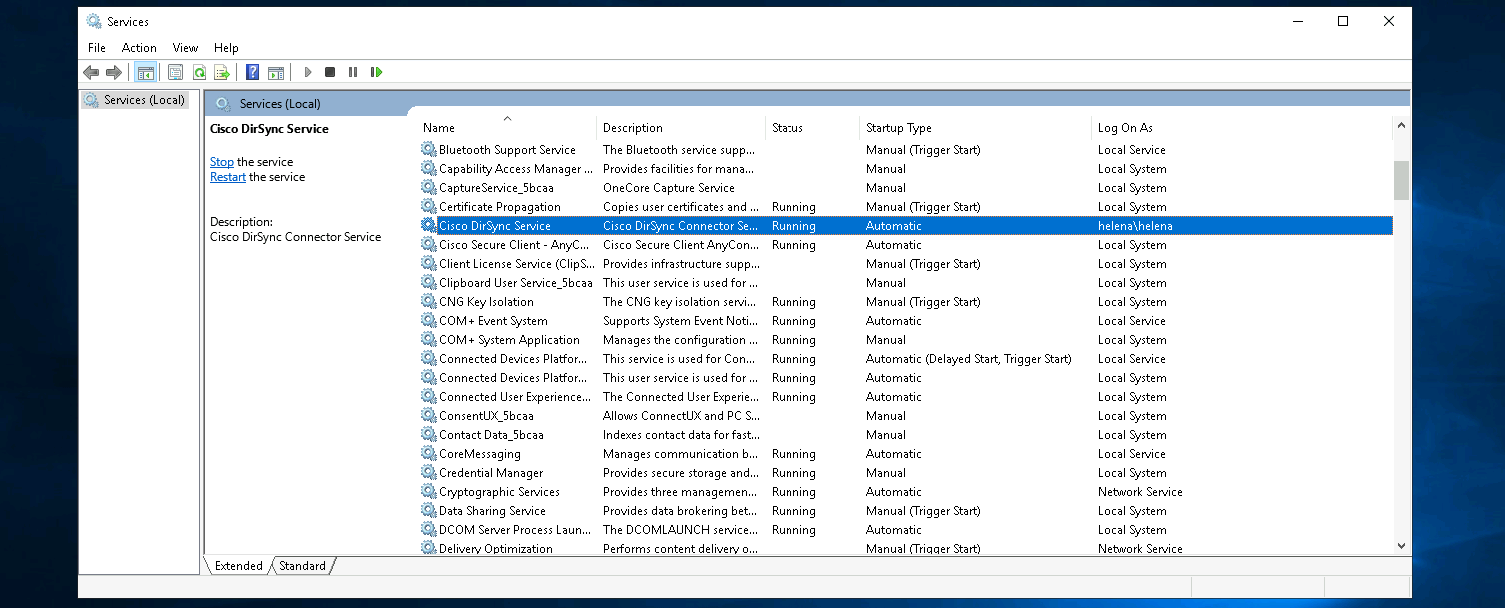1505x608 pixels.
Task: Sort by the Log On As column header
Action: [x=1125, y=128]
